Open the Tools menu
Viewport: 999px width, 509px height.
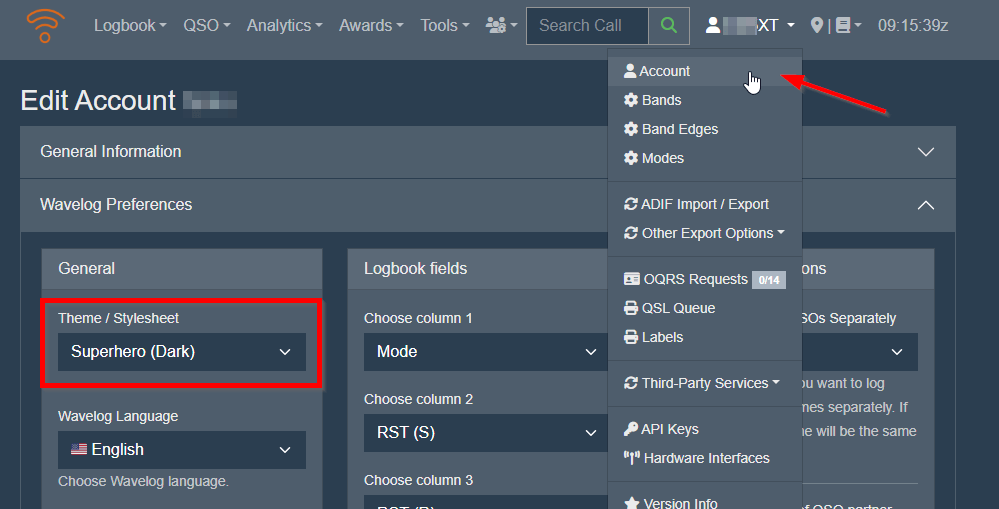[x=445, y=25]
